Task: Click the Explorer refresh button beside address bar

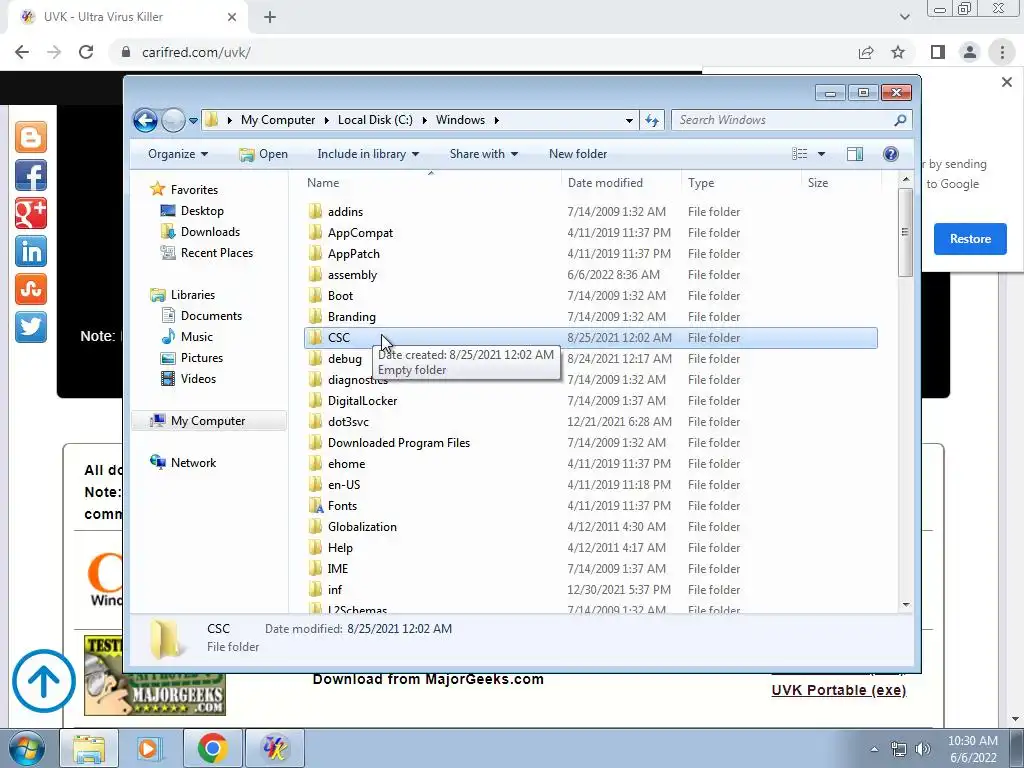Action: click(x=652, y=120)
